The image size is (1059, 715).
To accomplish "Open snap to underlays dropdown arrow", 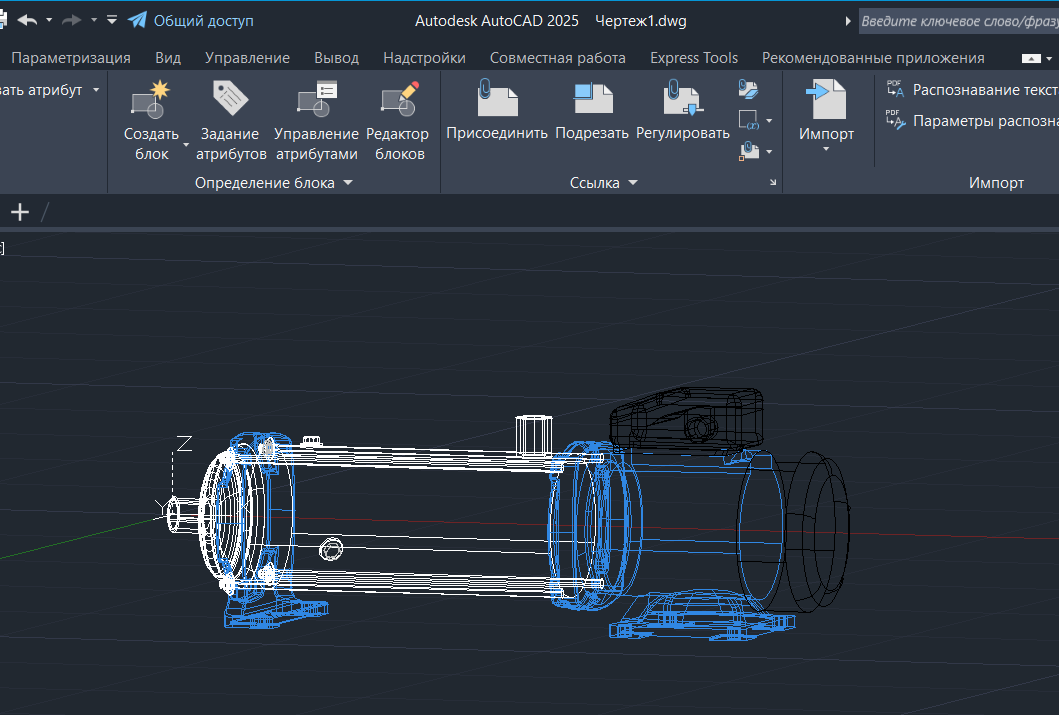I will pos(769,152).
